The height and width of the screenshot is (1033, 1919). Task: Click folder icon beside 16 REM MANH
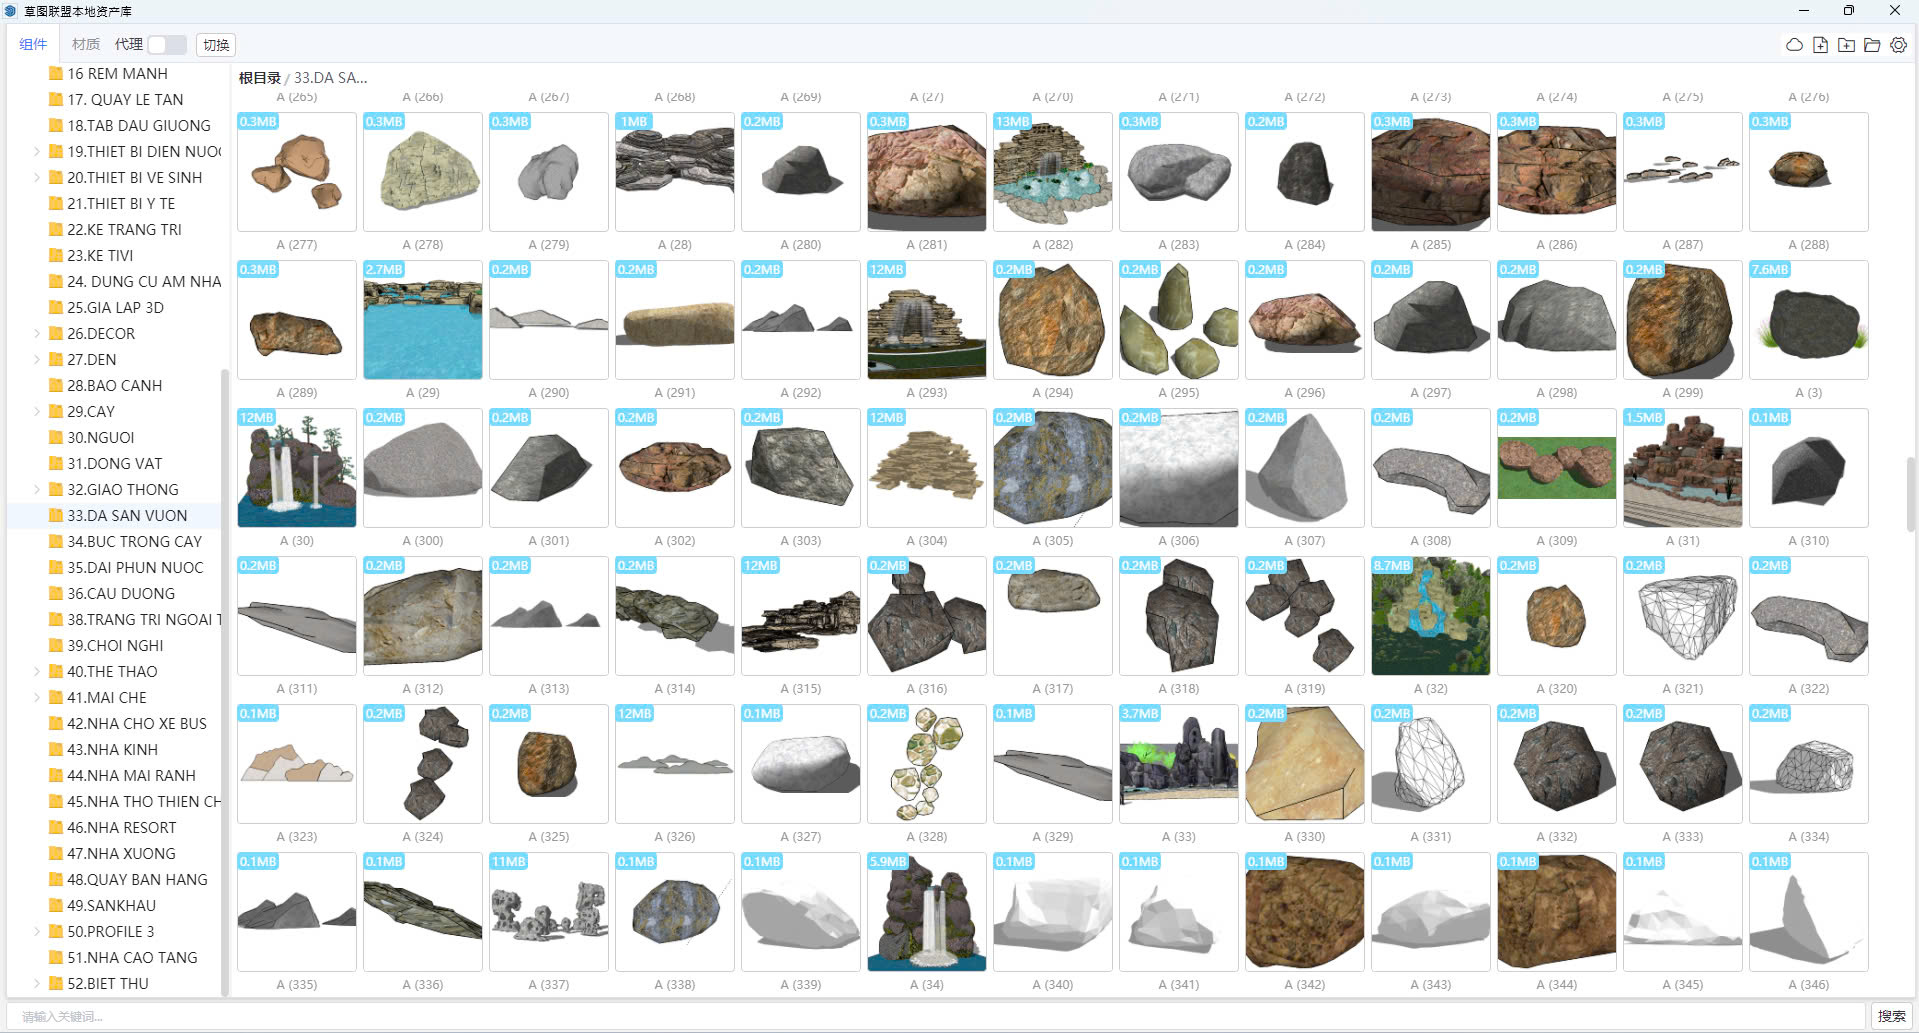click(x=56, y=74)
